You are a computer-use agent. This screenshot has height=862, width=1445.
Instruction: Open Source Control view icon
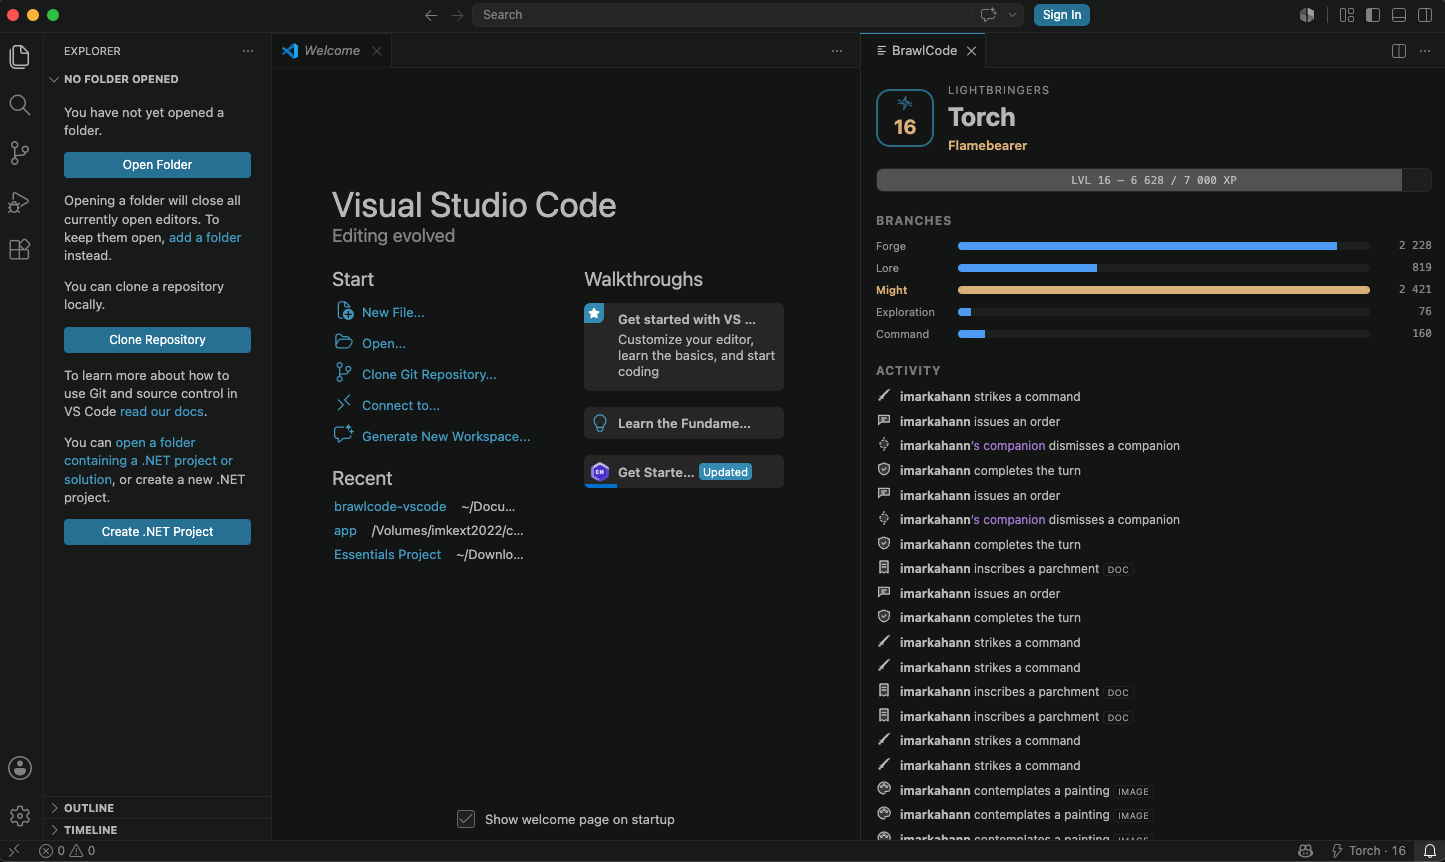pos(20,153)
